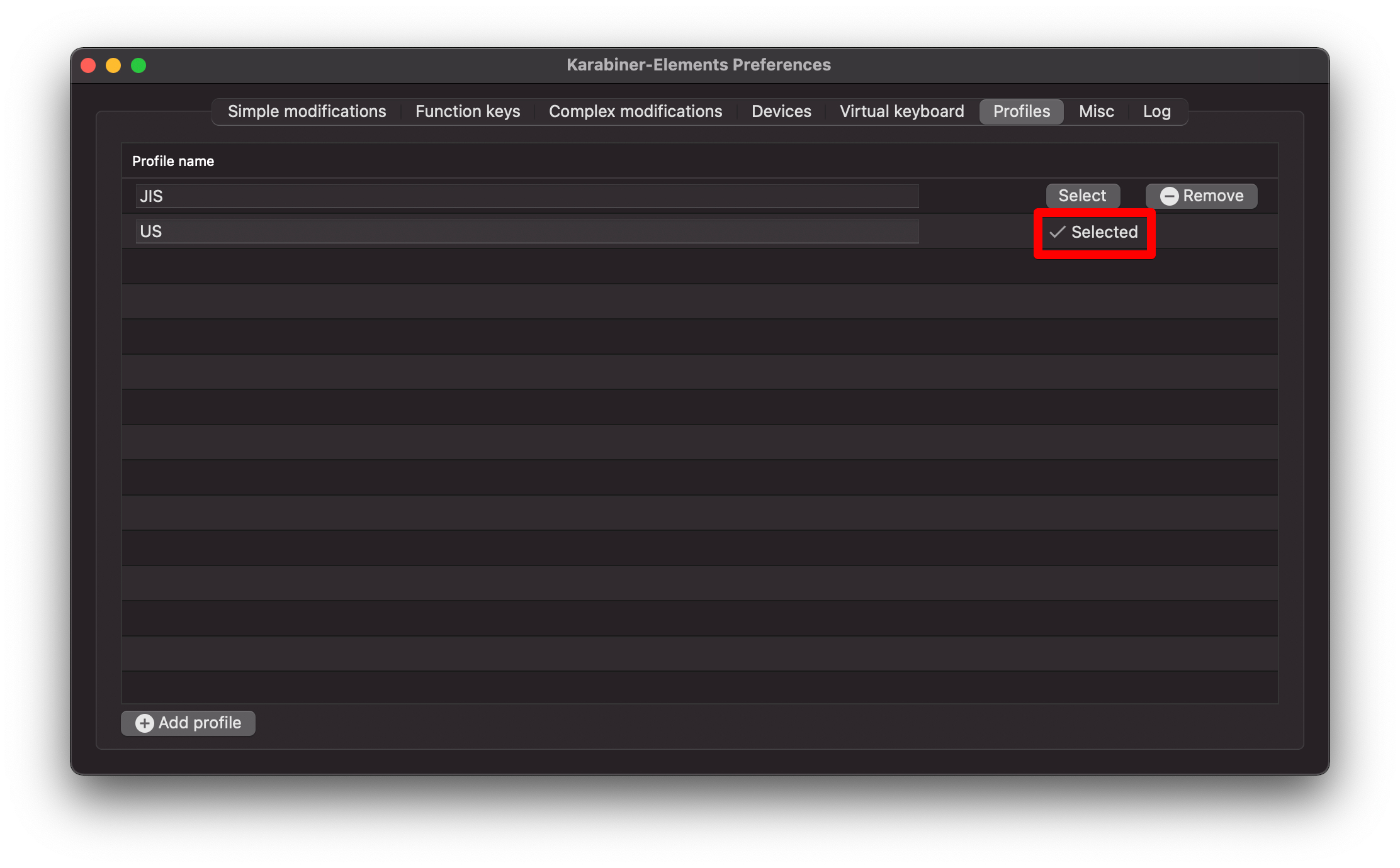Image resolution: width=1400 pixels, height=868 pixels.
Task: Minimize the Preferences window with yellow button
Action: (113, 65)
